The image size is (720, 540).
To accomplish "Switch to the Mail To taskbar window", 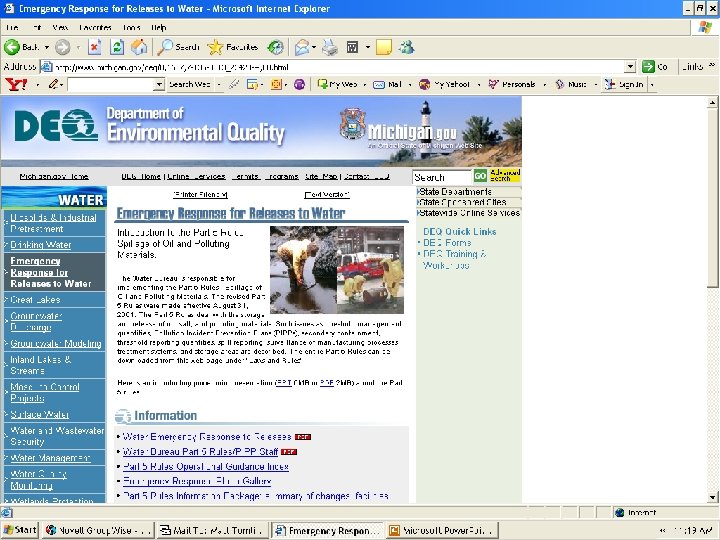I will coord(212,530).
